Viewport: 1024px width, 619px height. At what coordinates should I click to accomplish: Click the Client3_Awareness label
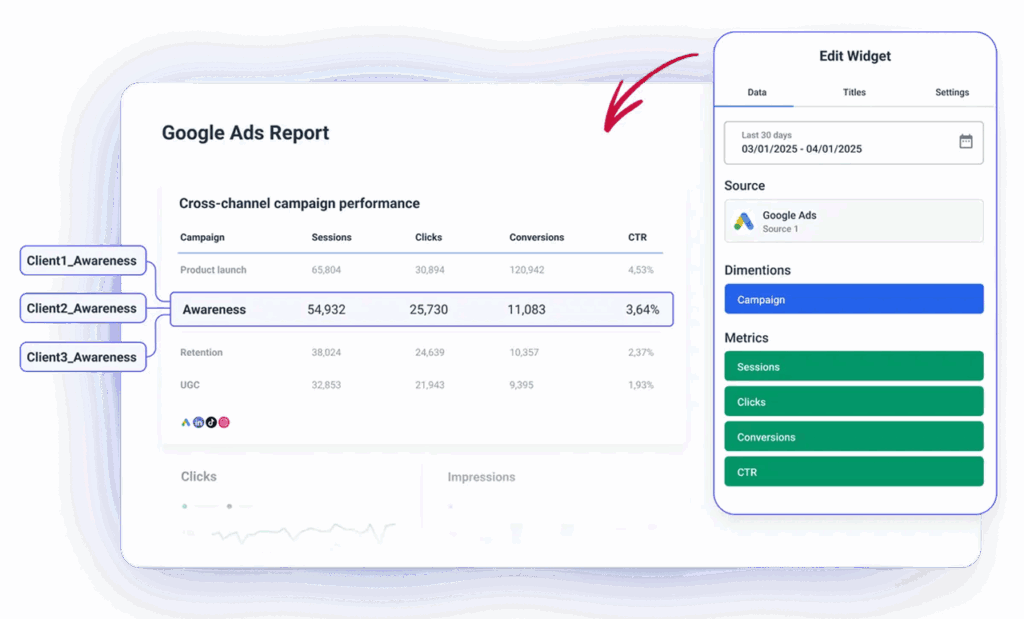click(x=82, y=357)
